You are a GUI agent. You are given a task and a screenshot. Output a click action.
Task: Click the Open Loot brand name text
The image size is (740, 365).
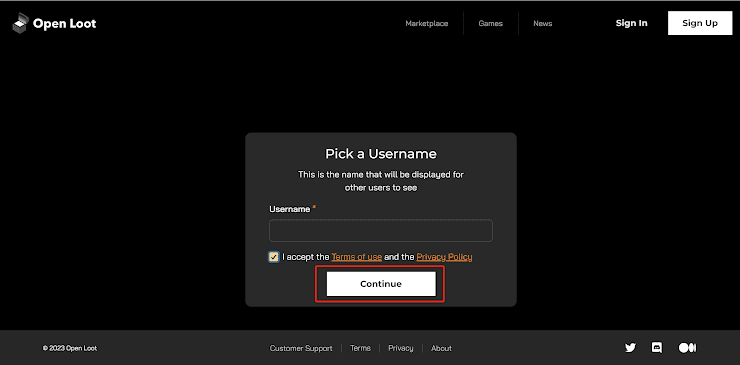(x=65, y=23)
